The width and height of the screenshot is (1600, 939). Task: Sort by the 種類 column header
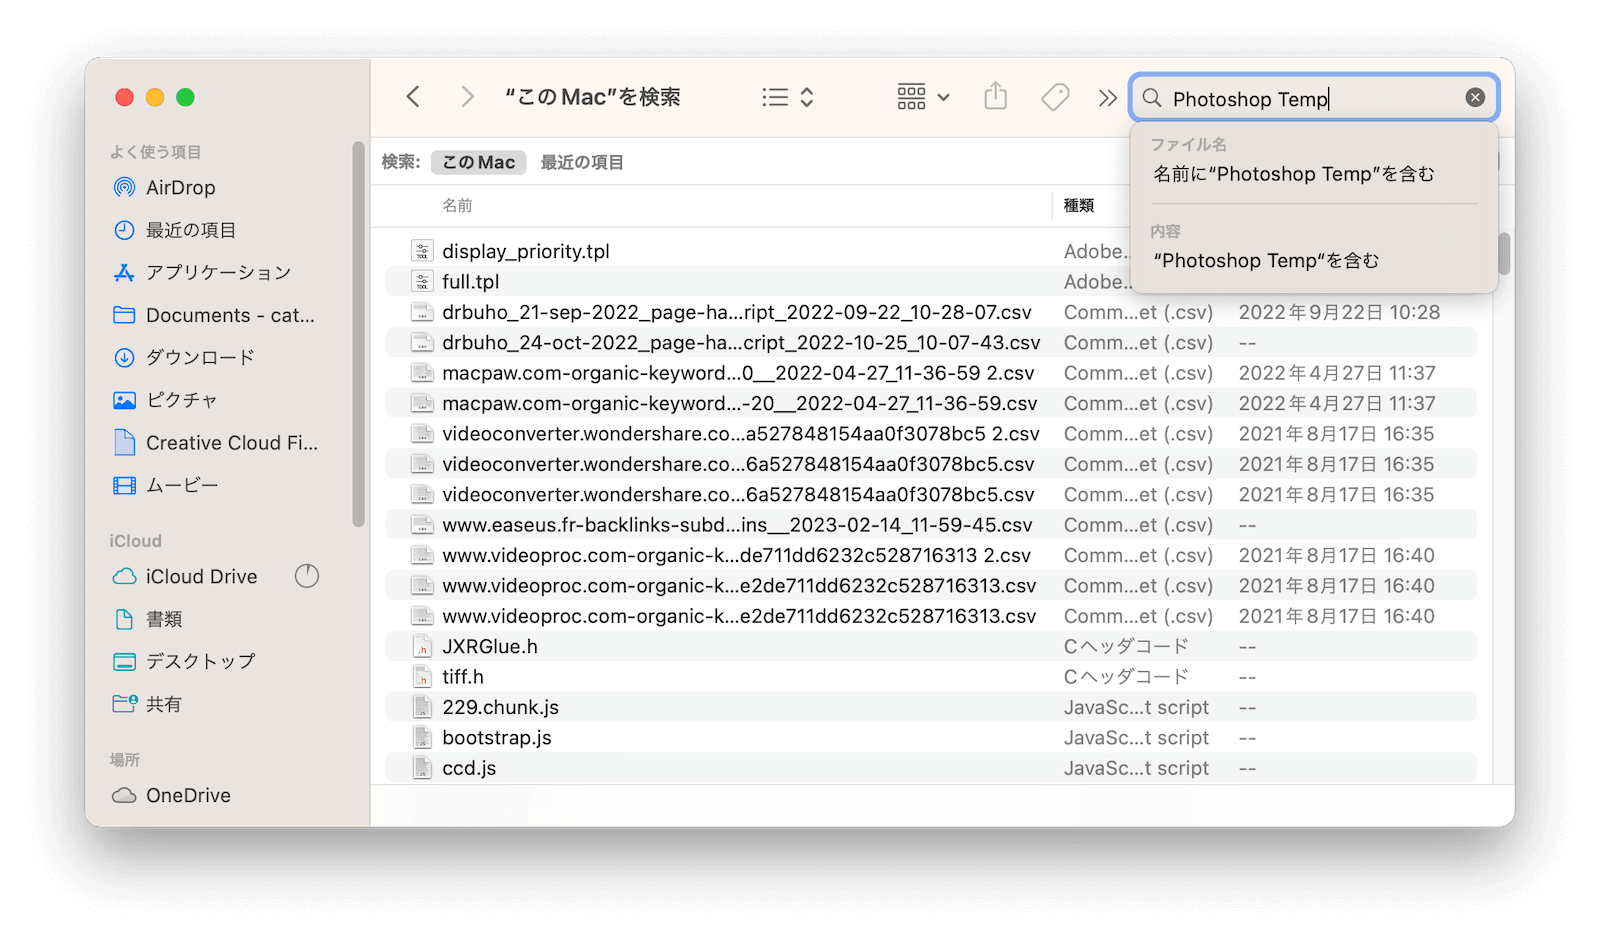coord(1079,205)
